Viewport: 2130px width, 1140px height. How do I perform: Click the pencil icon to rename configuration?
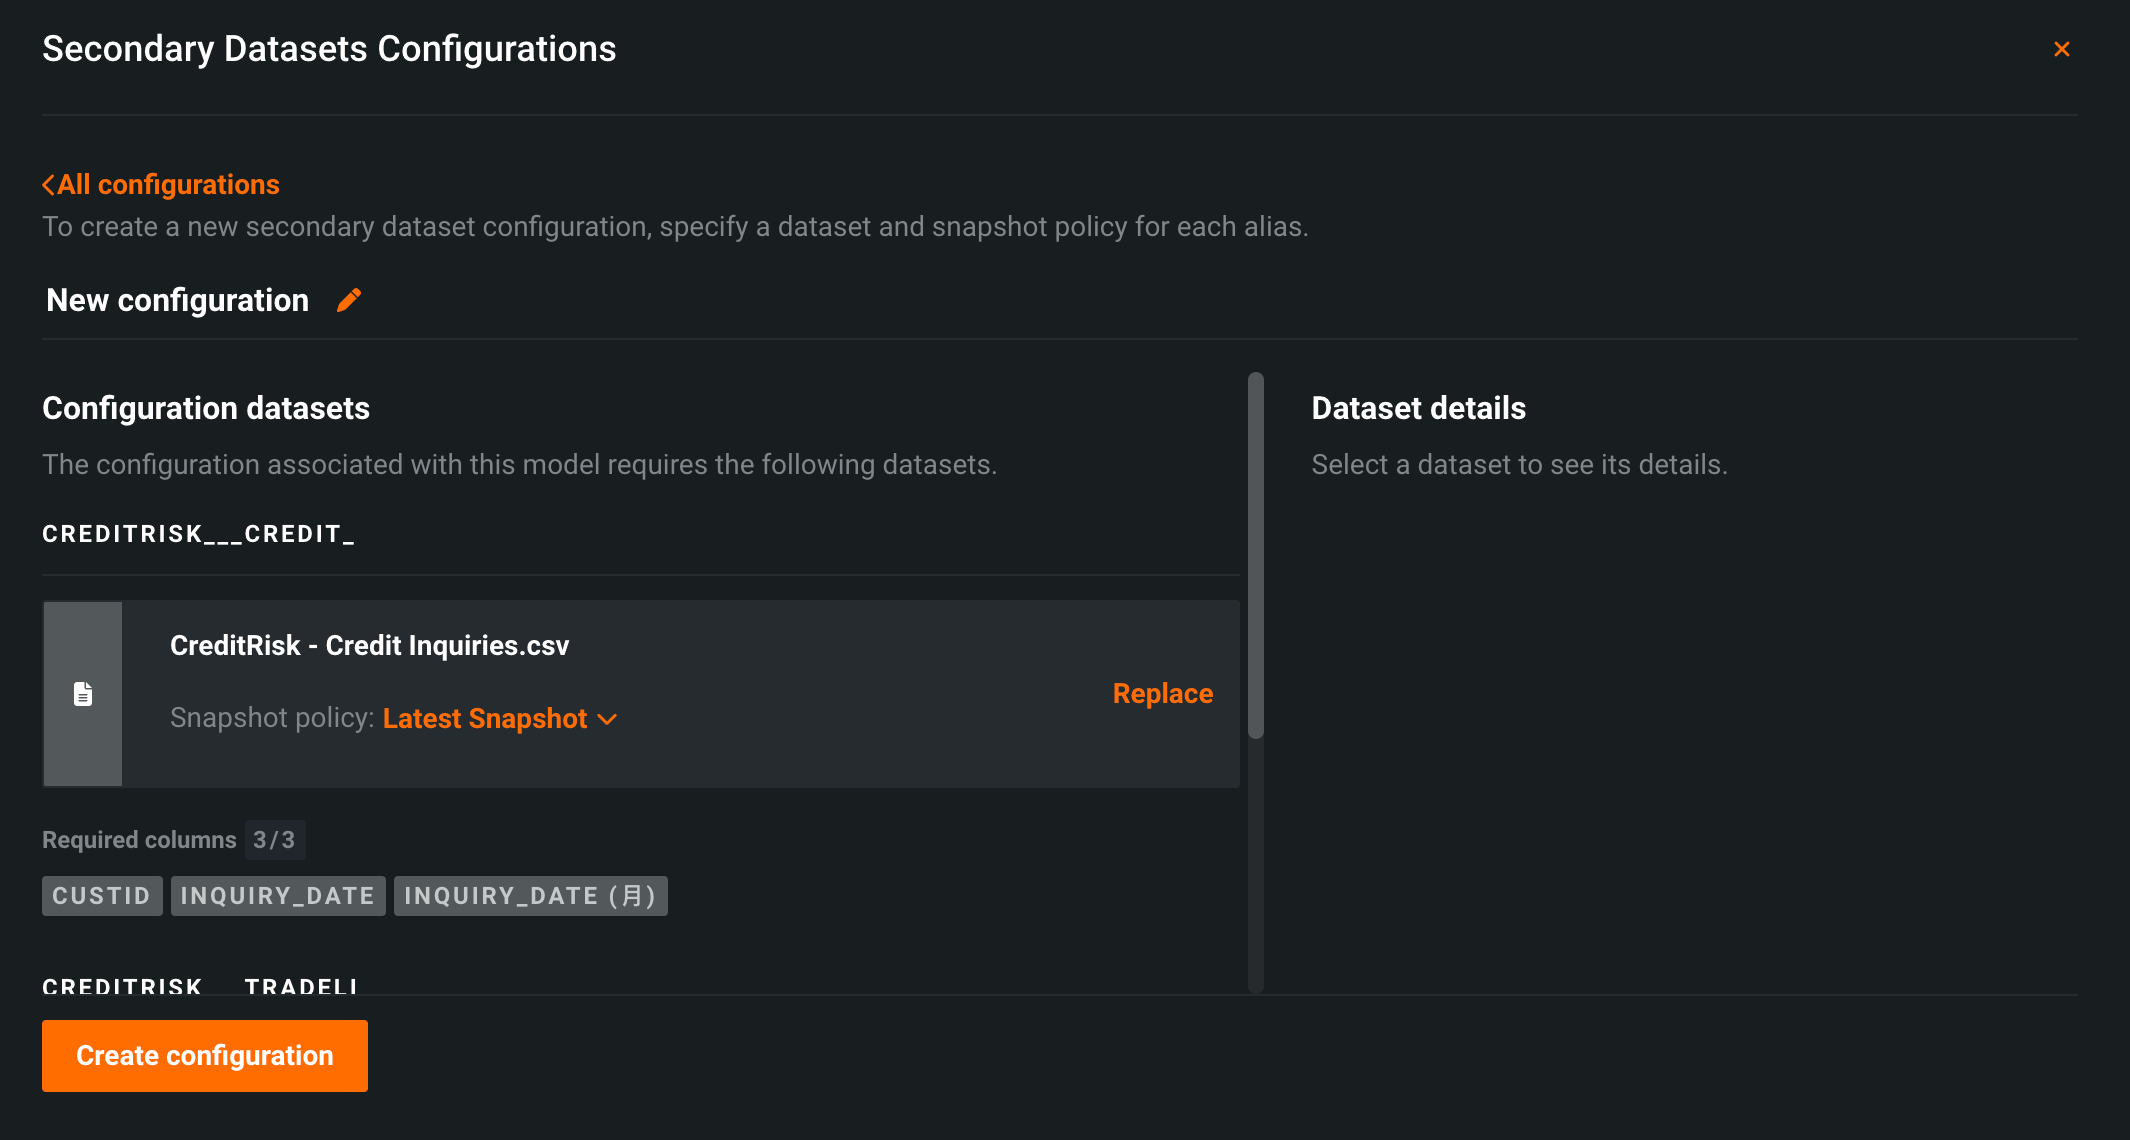349,300
